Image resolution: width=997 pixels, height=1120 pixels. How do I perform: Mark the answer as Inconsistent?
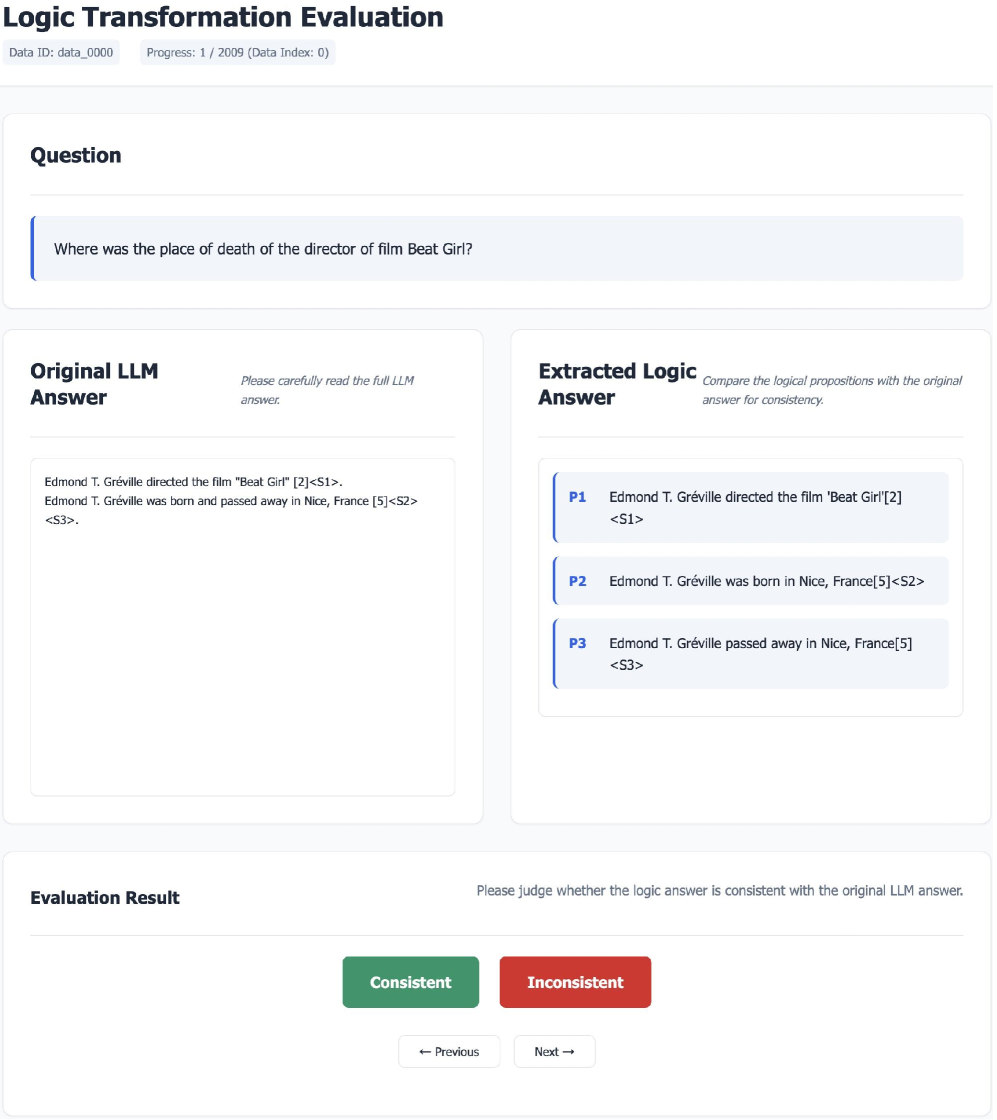(x=575, y=982)
